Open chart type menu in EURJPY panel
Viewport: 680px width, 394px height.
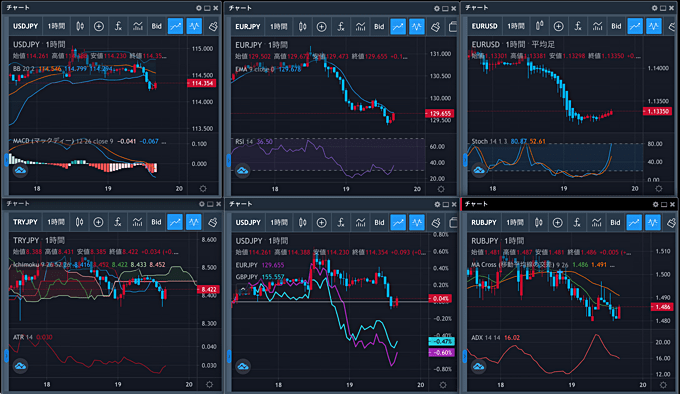[x=303, y=26]
